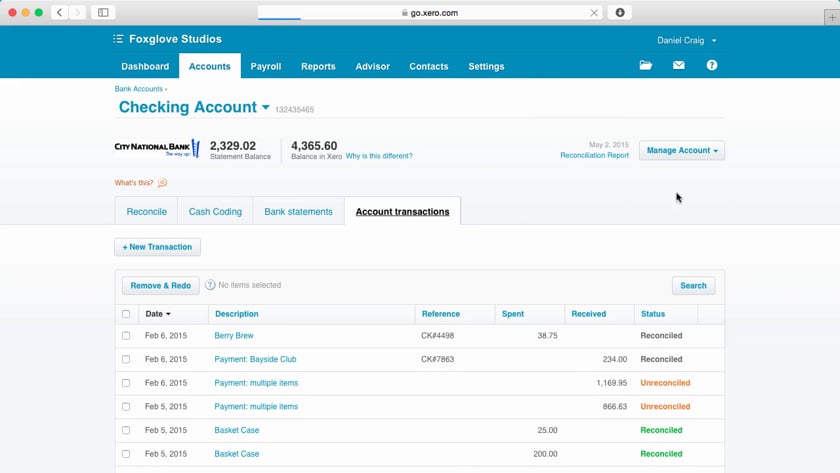The image size is (840, 473).
Task: Click the City National Bank logo
Action: pyautogui.click(x=158, y=148)
